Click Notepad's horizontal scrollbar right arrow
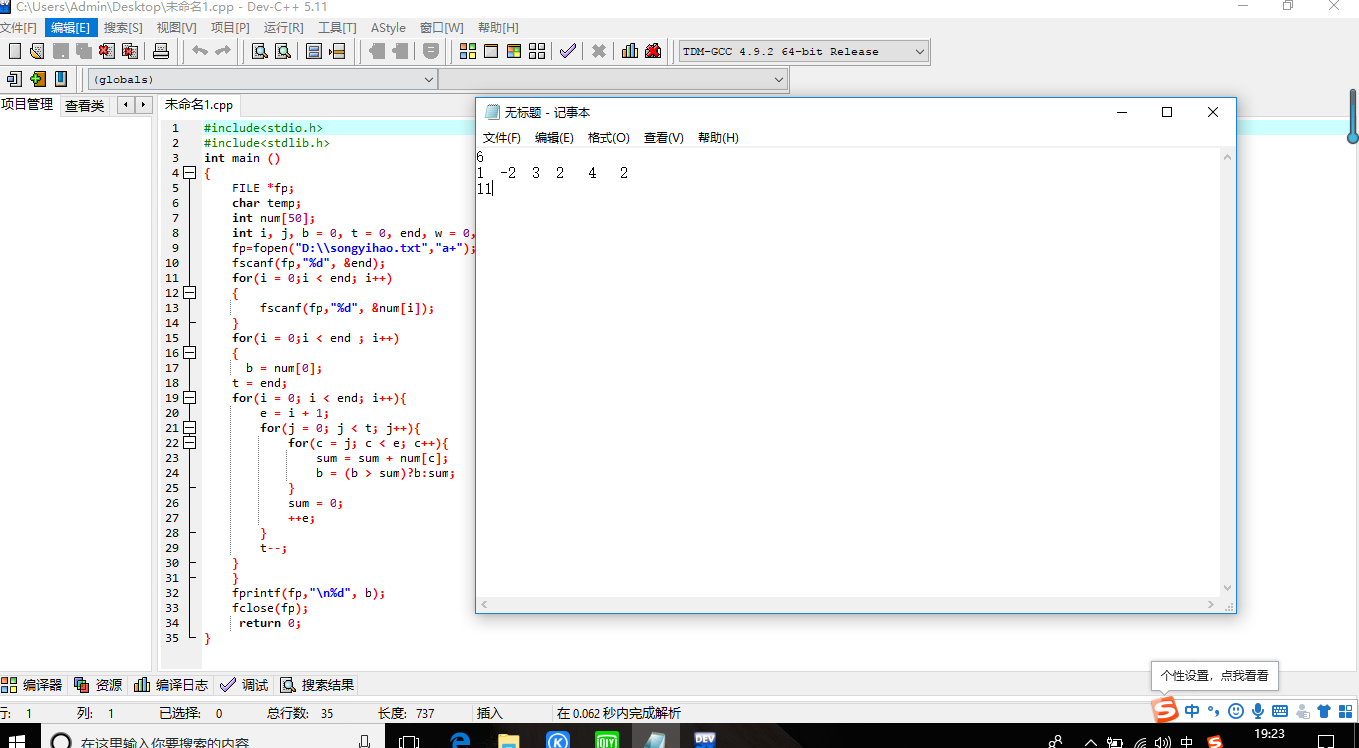 [1213, 605]
